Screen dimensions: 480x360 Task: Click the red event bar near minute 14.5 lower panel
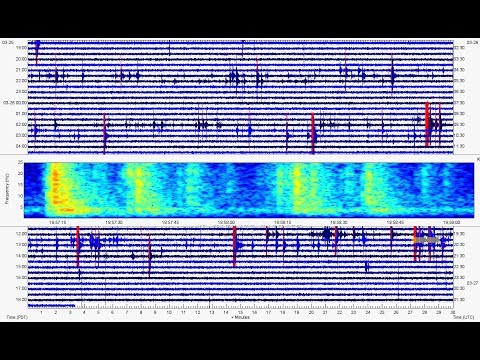click(235, 247)
